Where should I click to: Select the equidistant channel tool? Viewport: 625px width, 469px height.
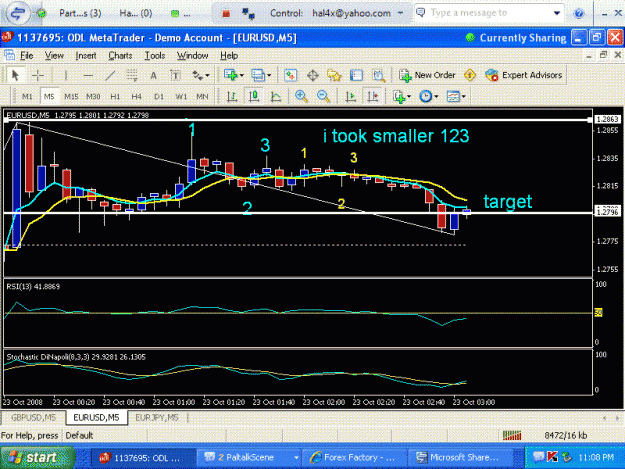click(x=132, y=75)
